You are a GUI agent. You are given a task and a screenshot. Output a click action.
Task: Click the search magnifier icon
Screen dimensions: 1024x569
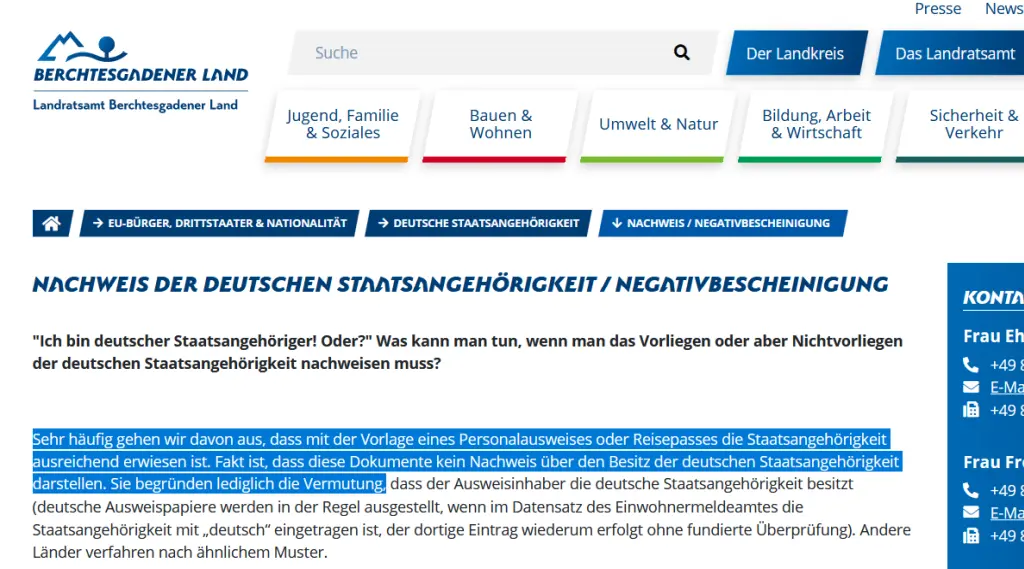tap(681, 52)
